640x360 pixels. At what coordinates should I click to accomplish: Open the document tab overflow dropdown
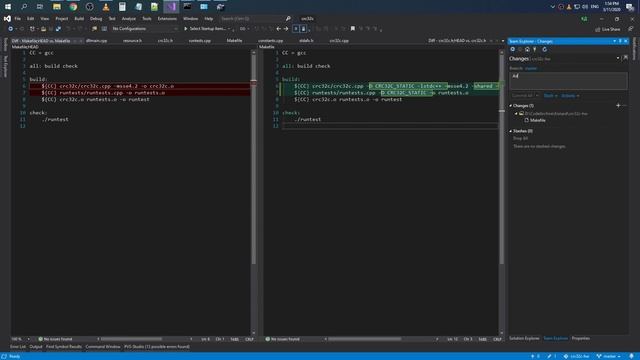pos(502,41)
